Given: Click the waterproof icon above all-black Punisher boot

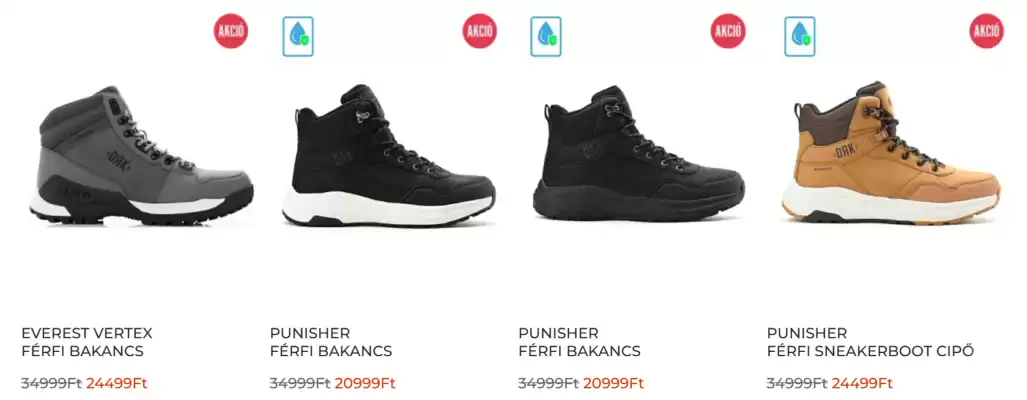Looking at the screenshot, I should (546, 36).
